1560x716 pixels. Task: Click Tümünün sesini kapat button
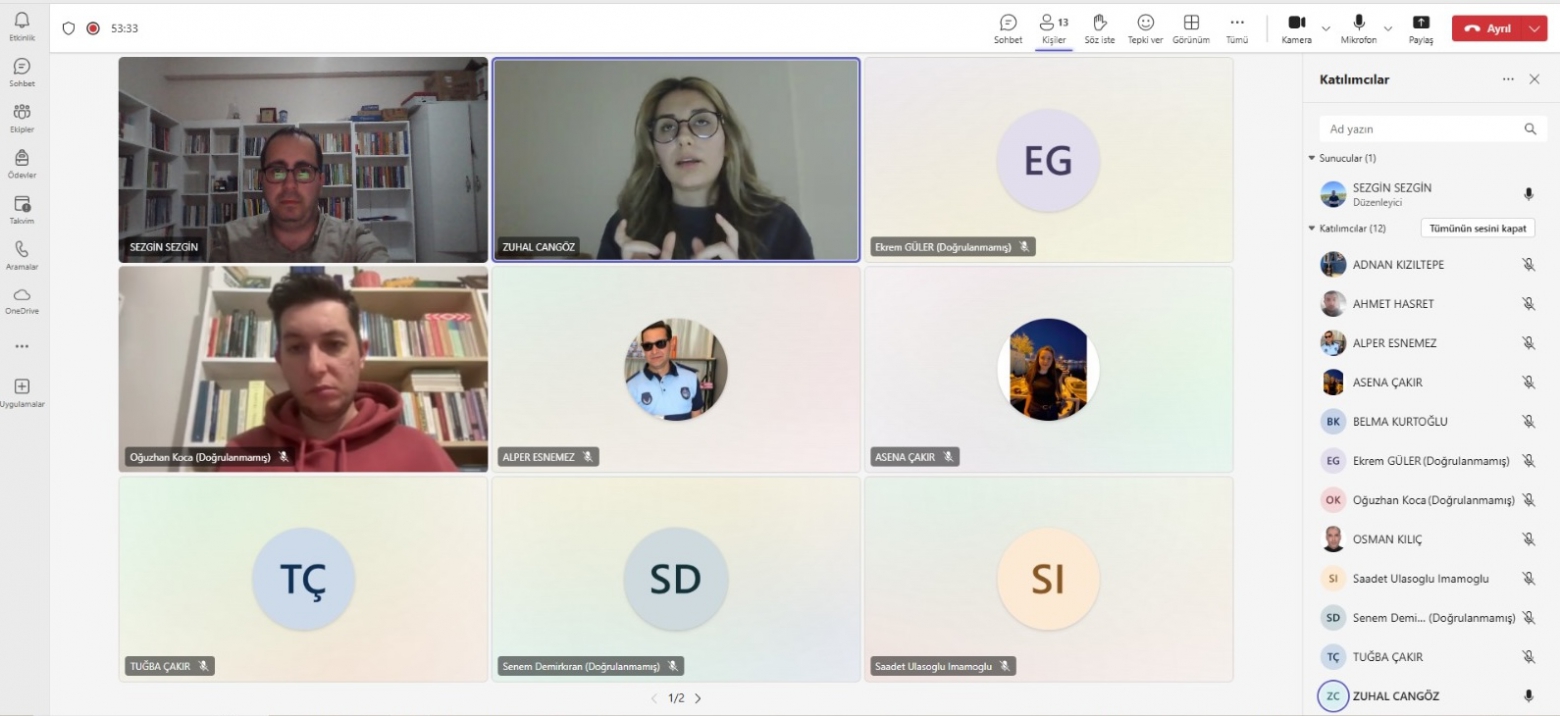click(1478, 228)
